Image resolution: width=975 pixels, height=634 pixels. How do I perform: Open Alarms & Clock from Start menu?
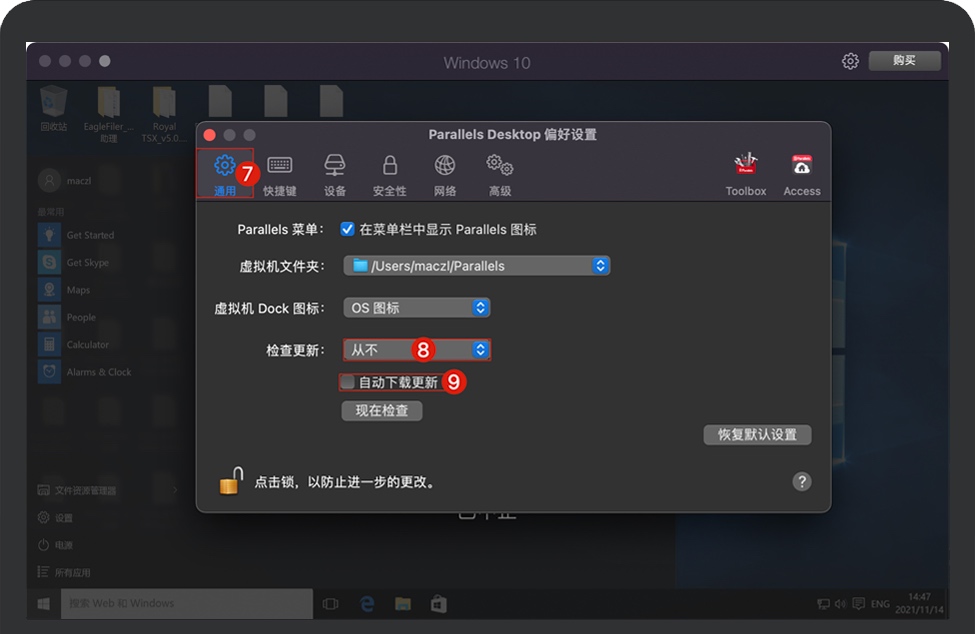(x=85, y=372)
